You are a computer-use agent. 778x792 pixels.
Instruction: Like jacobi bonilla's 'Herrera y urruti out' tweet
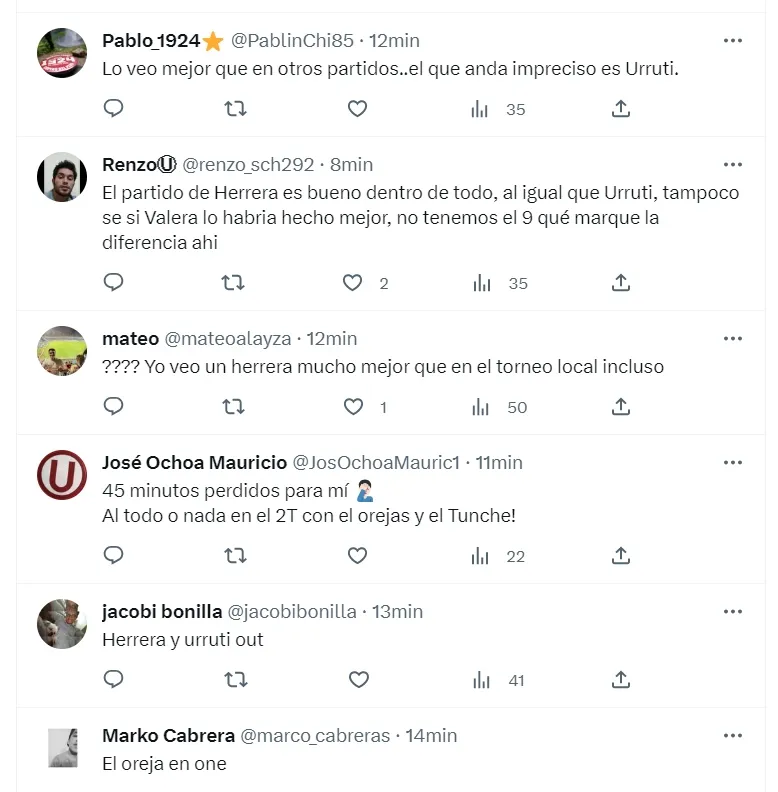tap(358, 680)
